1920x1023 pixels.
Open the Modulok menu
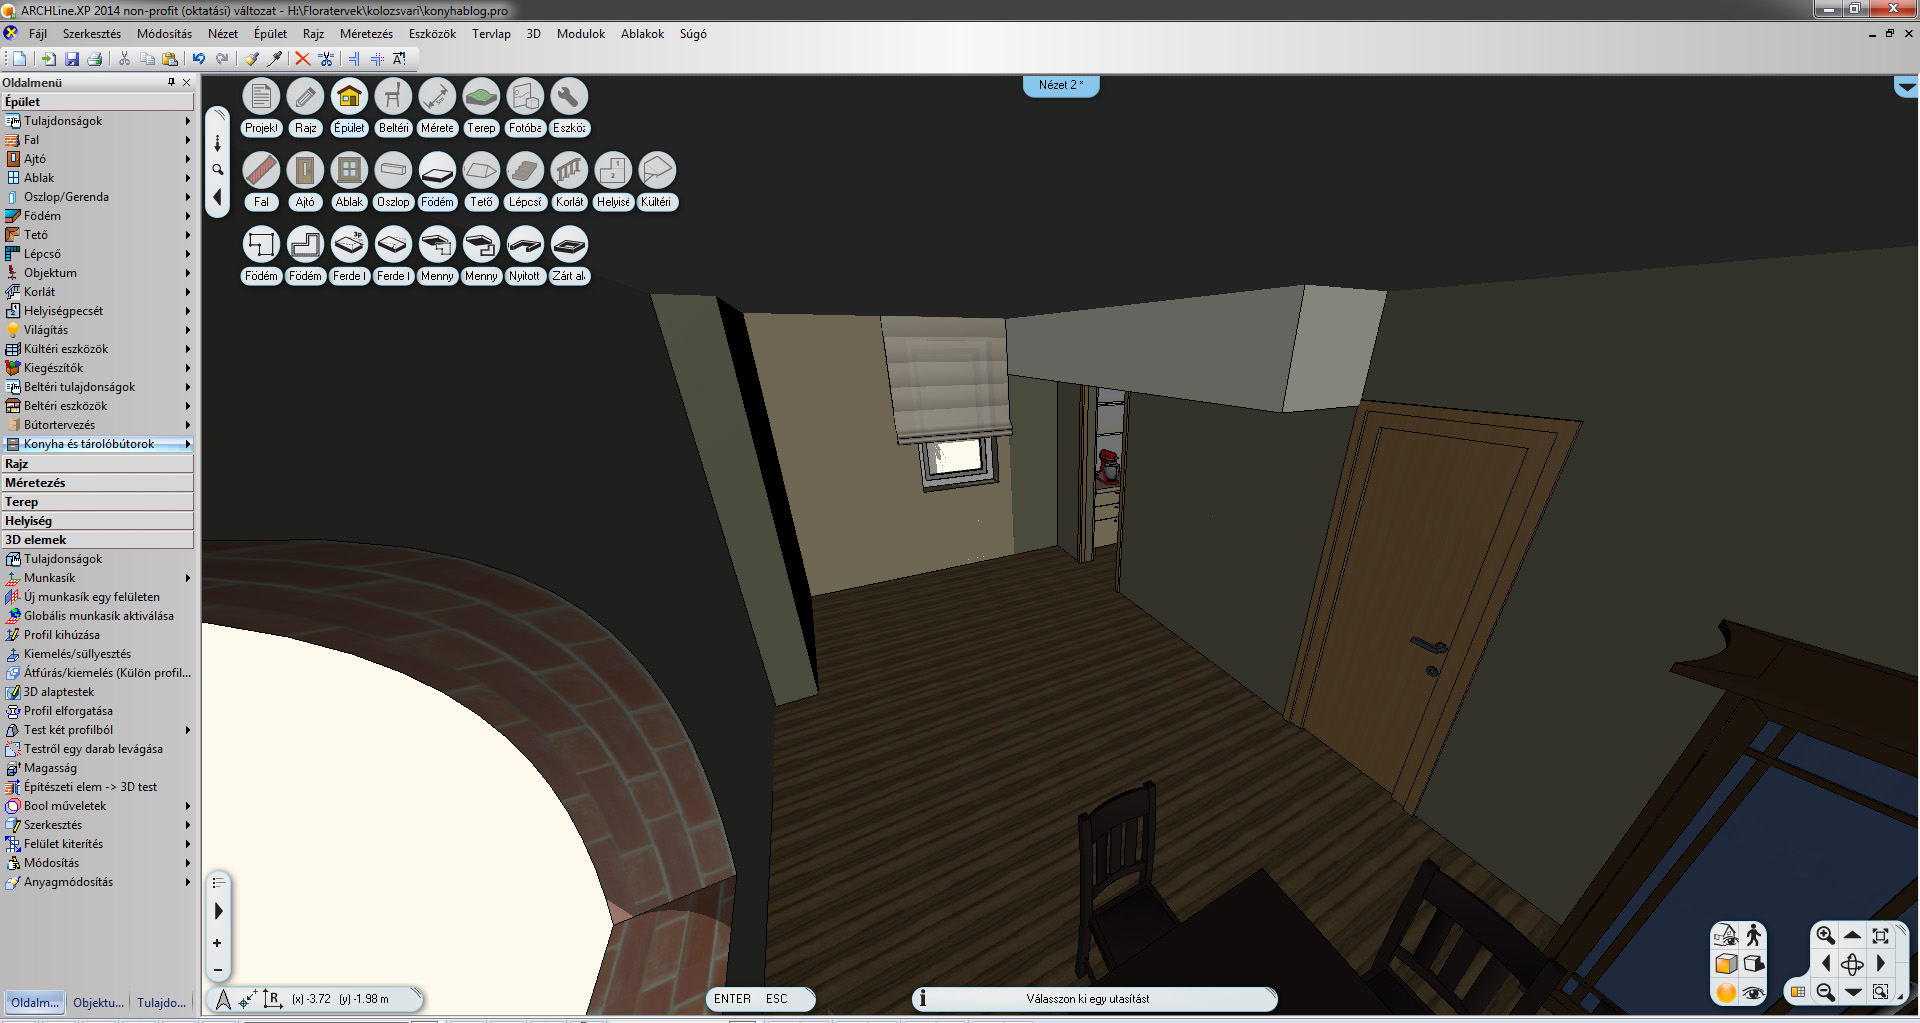pos(580,34)
